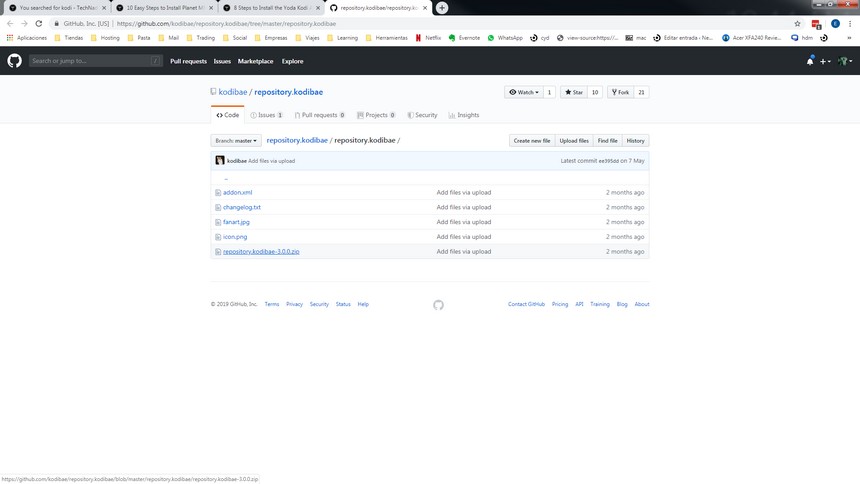This screenshot has height=484, width=860.
Task: Open icon.png file
Action: tap(235, 237)
